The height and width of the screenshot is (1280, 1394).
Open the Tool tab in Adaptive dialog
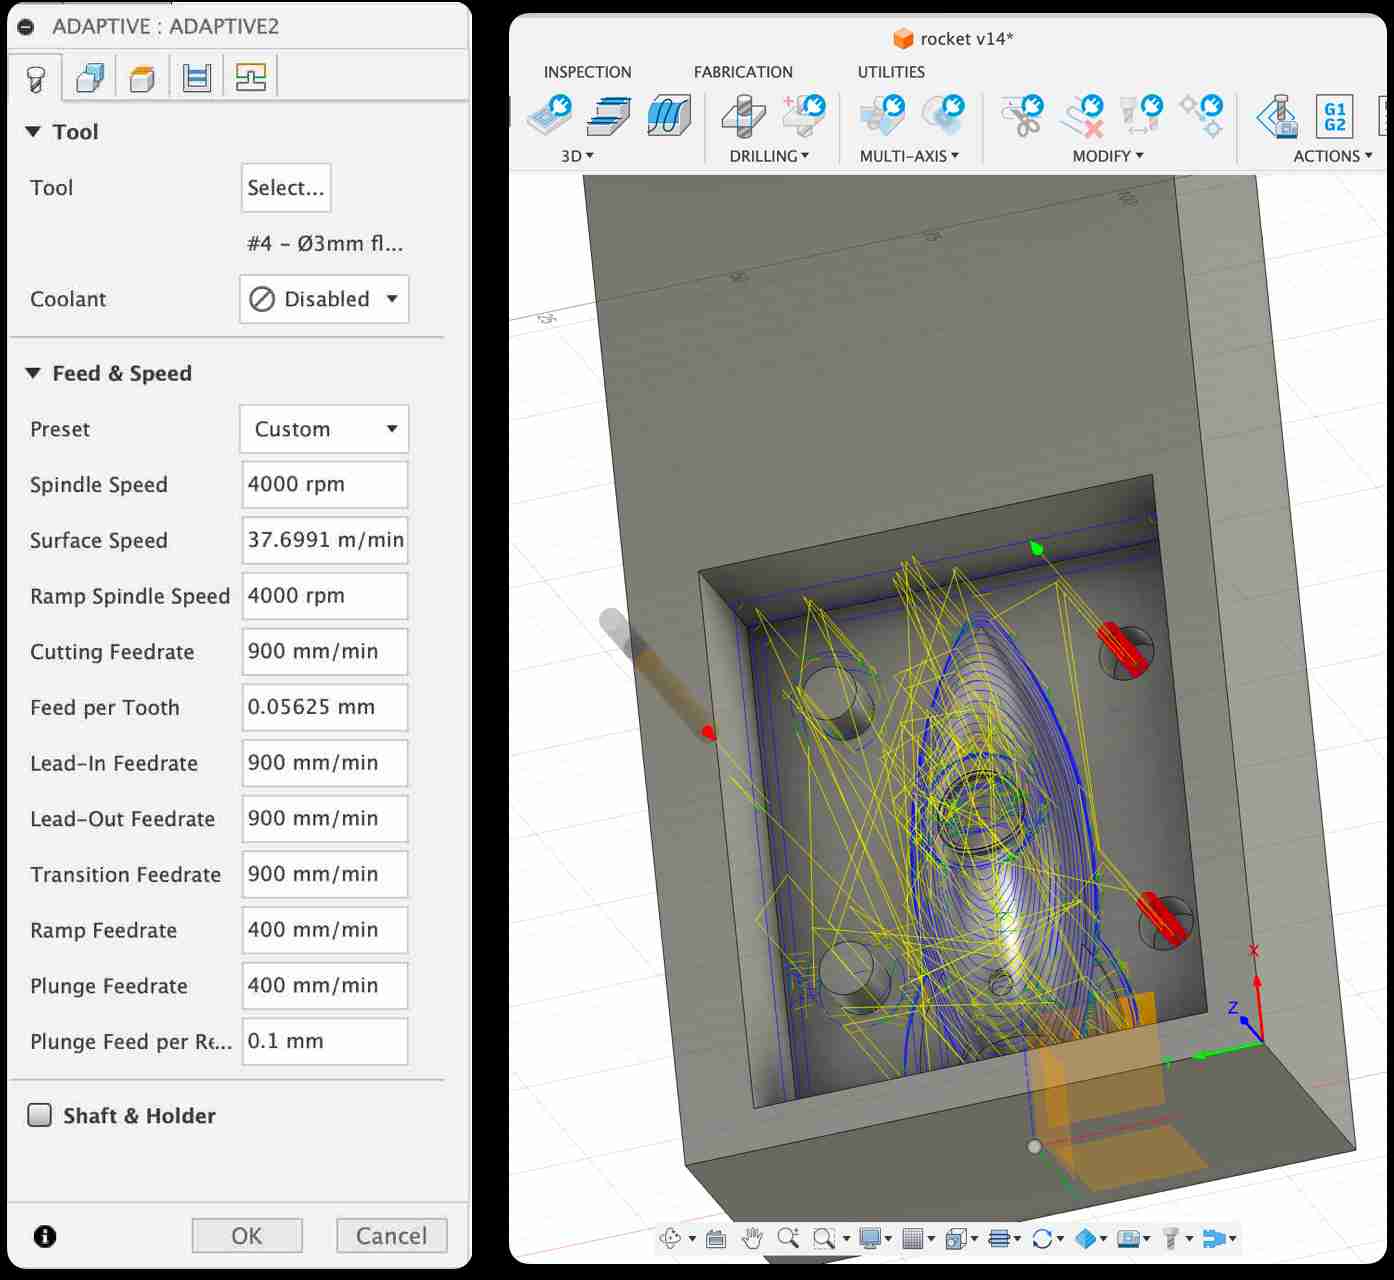point(36,77)
